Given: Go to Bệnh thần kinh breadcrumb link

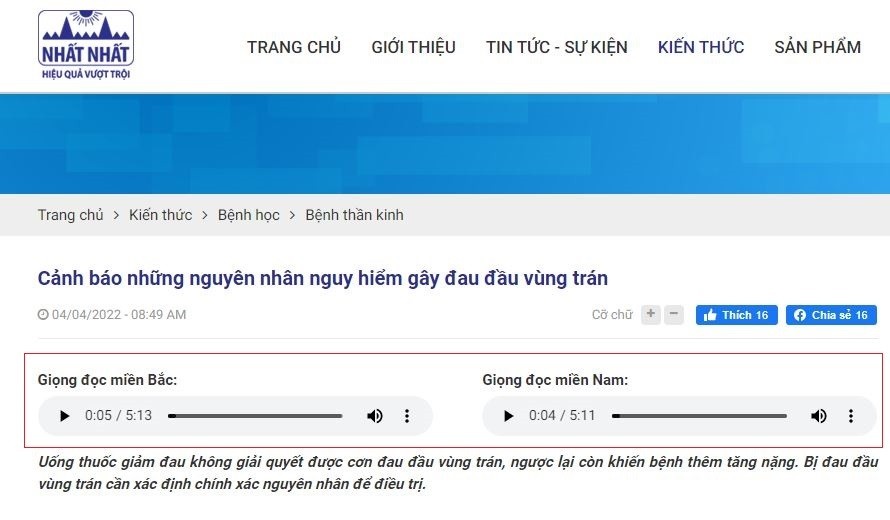Looking at the screenshot, I should (x=354, y=215).
